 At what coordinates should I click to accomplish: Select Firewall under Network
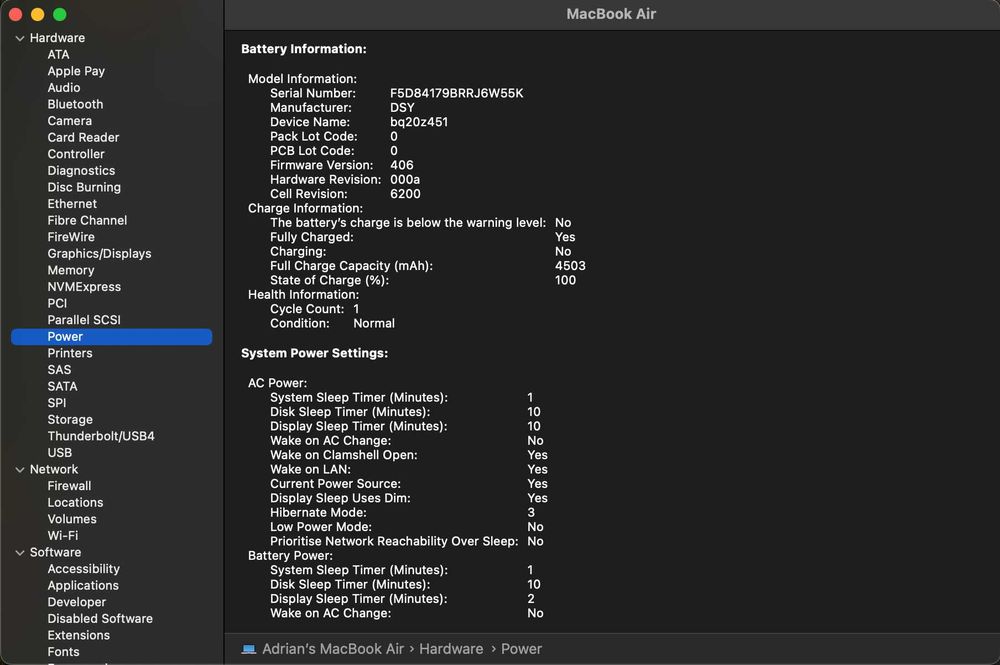tap(69, 486)
